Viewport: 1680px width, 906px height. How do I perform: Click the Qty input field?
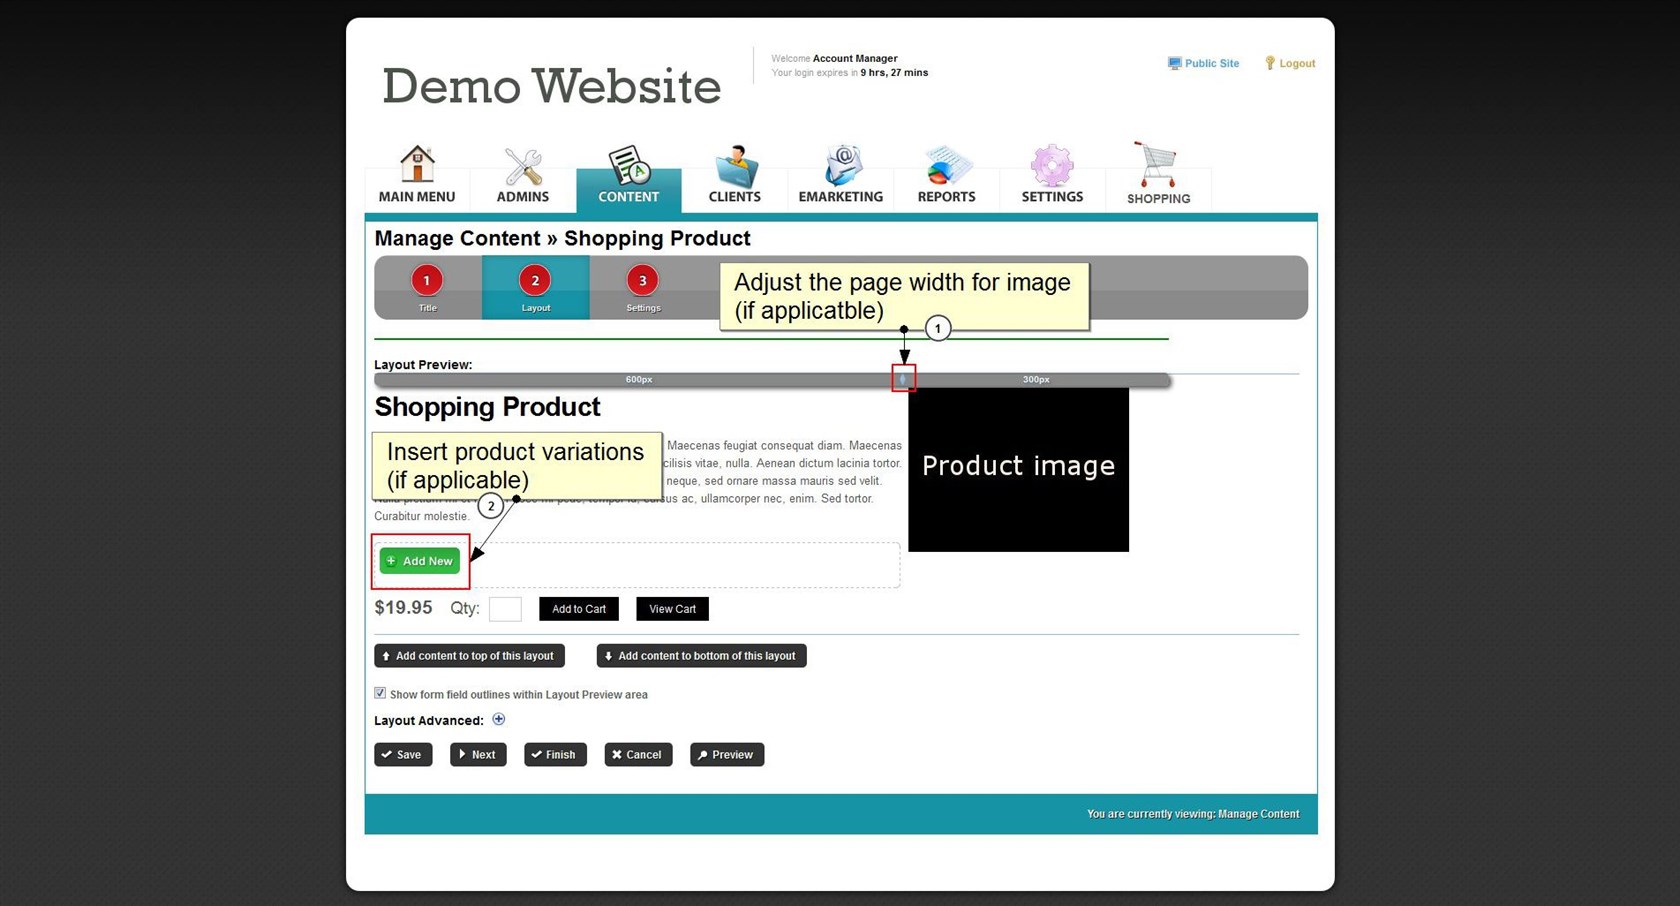click(505, 609)
